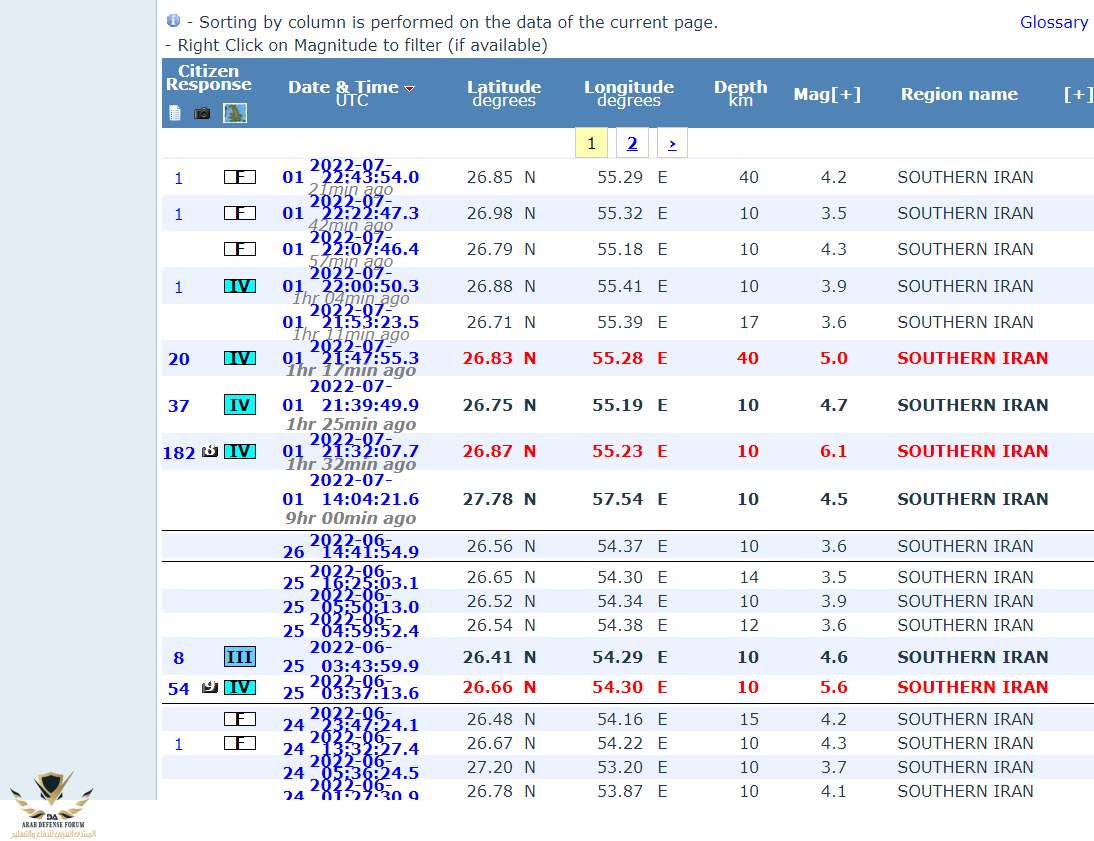Click longitude value 57.54 E
This screenshot has width=1094, height=841.
pos(630,500)
